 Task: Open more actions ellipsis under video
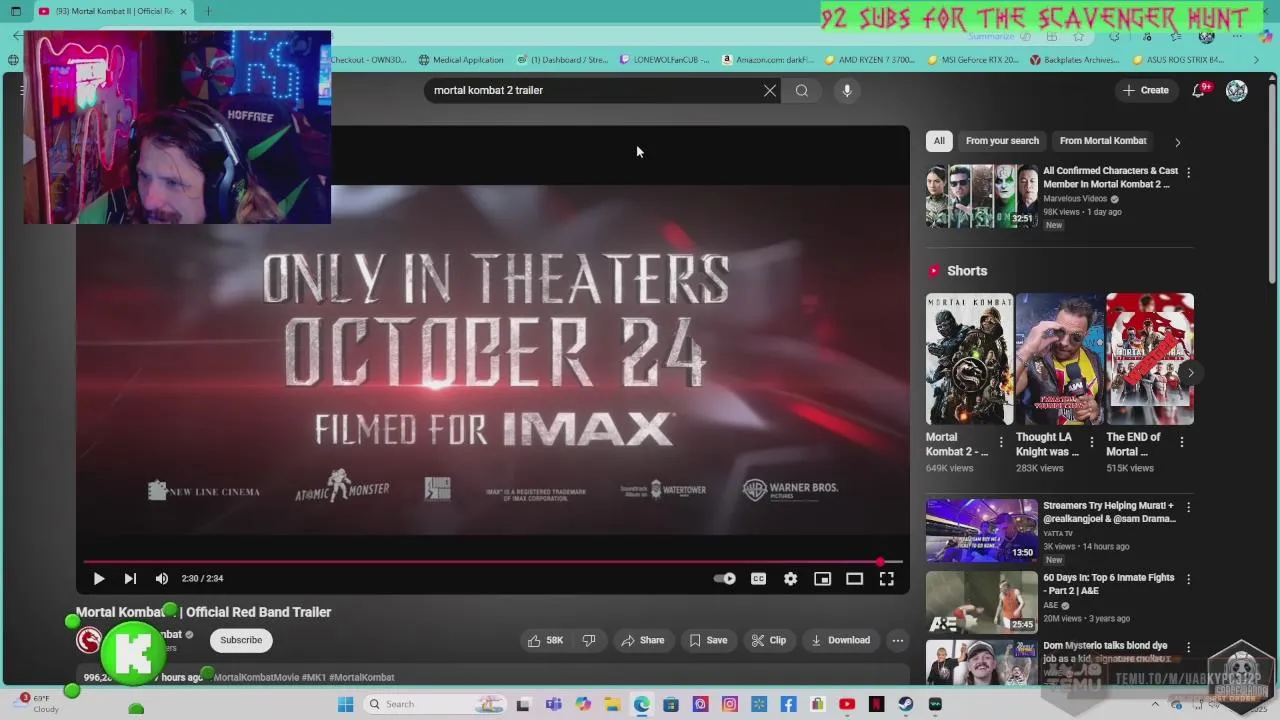point(898,640)
